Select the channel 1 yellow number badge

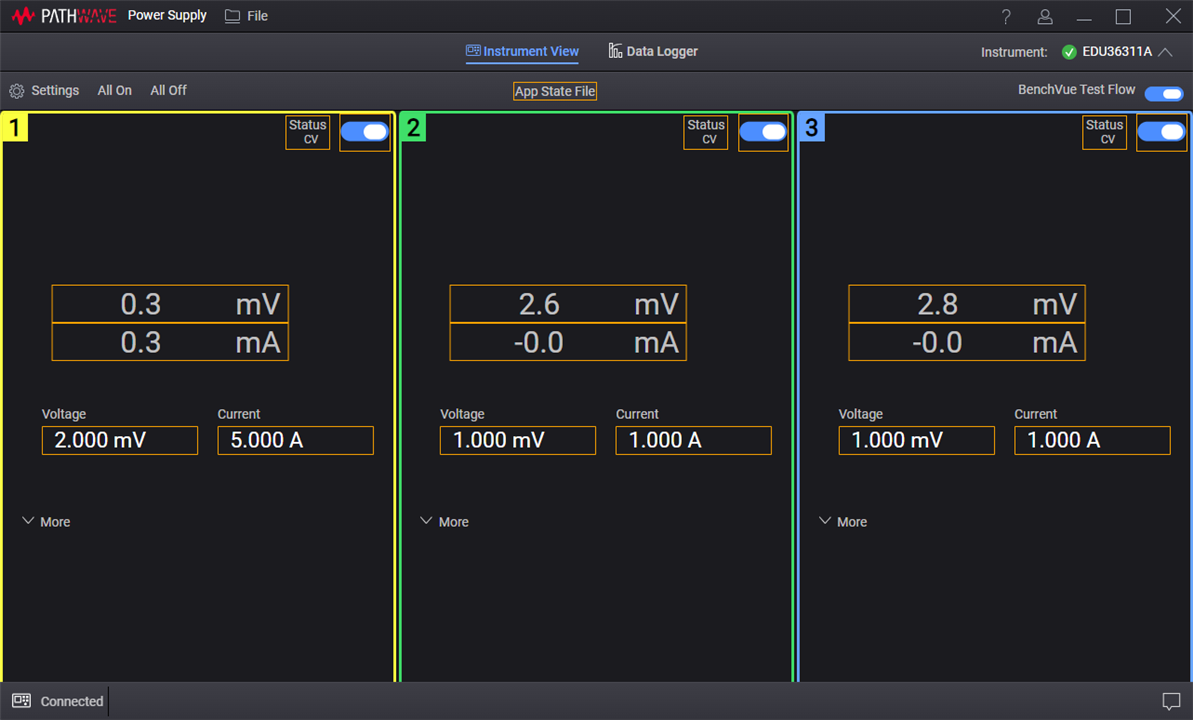click(x=14, y=127)
